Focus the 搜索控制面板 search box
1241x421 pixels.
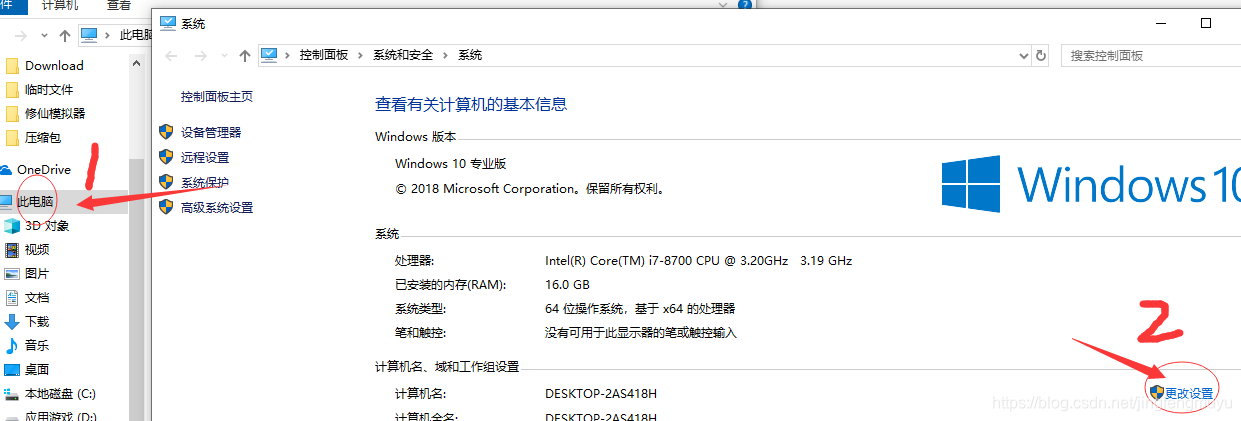[1150, 55]
